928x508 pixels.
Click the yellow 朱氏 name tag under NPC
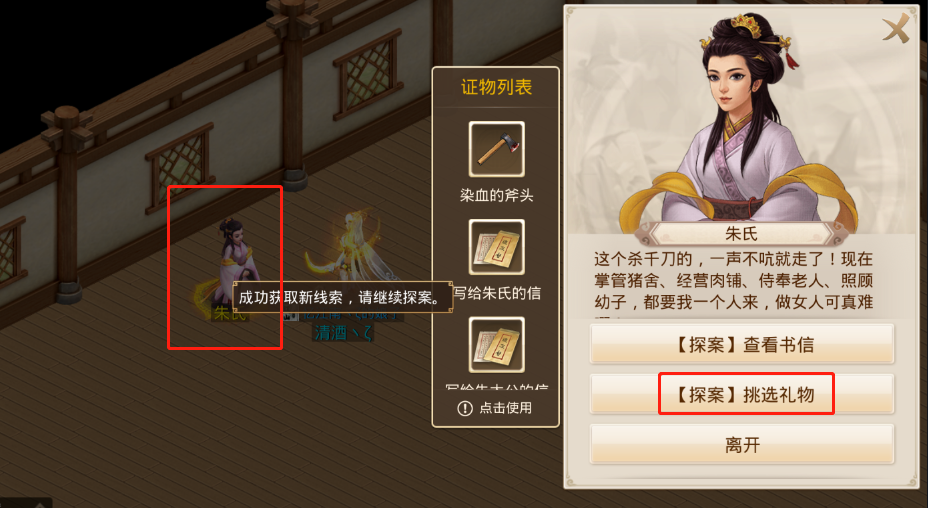tap(229, 313)
